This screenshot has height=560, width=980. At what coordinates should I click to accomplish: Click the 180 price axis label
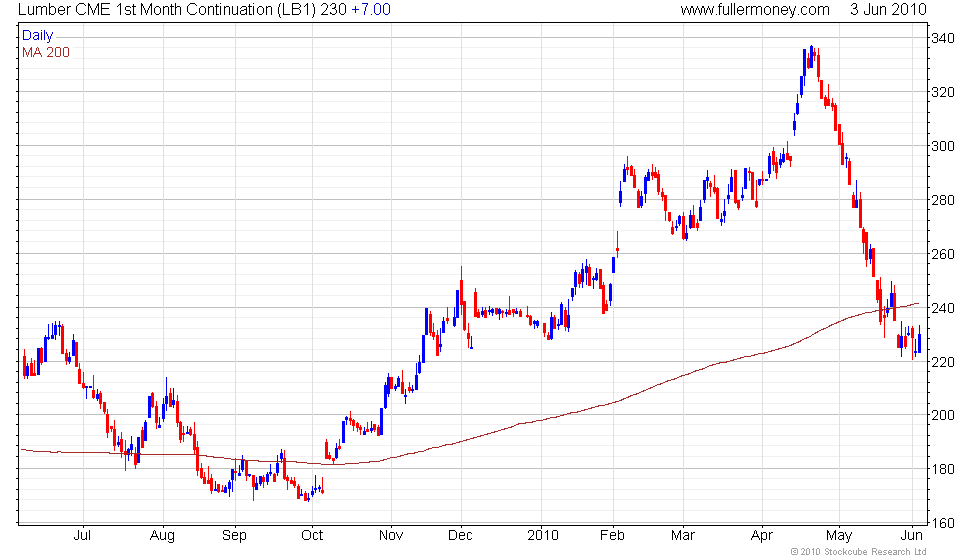coord(943,469)
